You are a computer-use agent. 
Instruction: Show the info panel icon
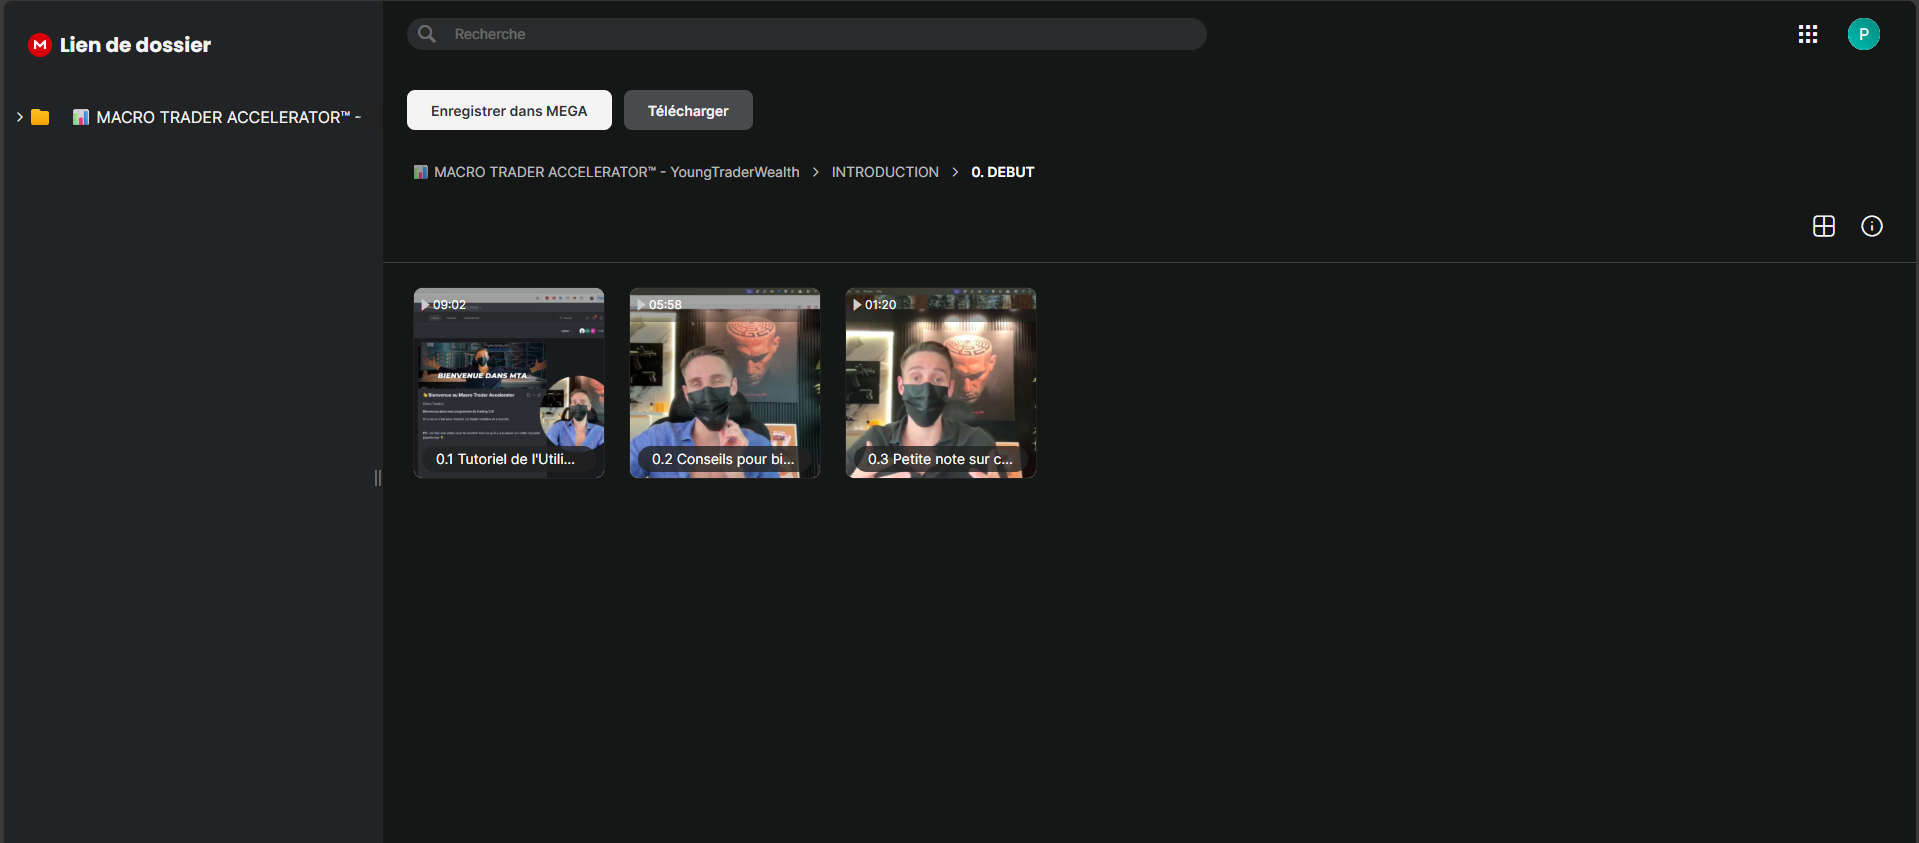(x=1871, y=226)
